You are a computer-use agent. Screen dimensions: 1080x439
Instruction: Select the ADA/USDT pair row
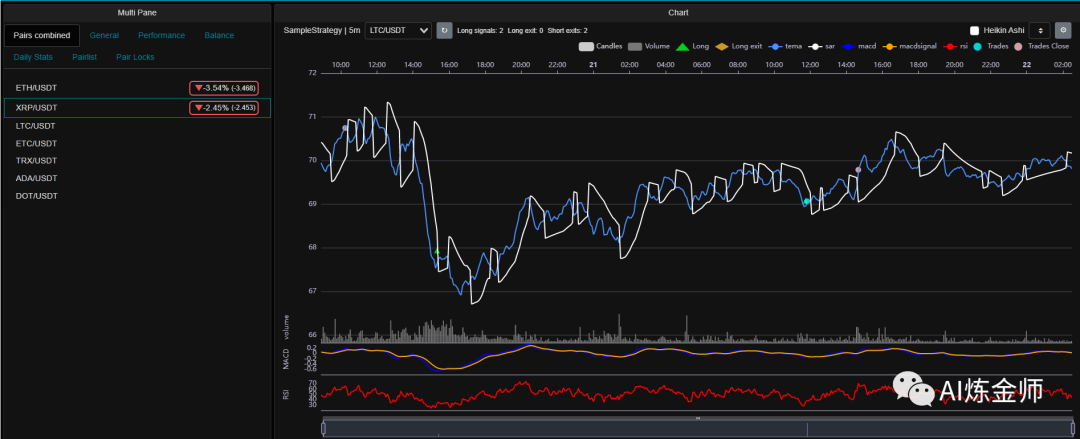pyautogui.click(x=137, y=178)
